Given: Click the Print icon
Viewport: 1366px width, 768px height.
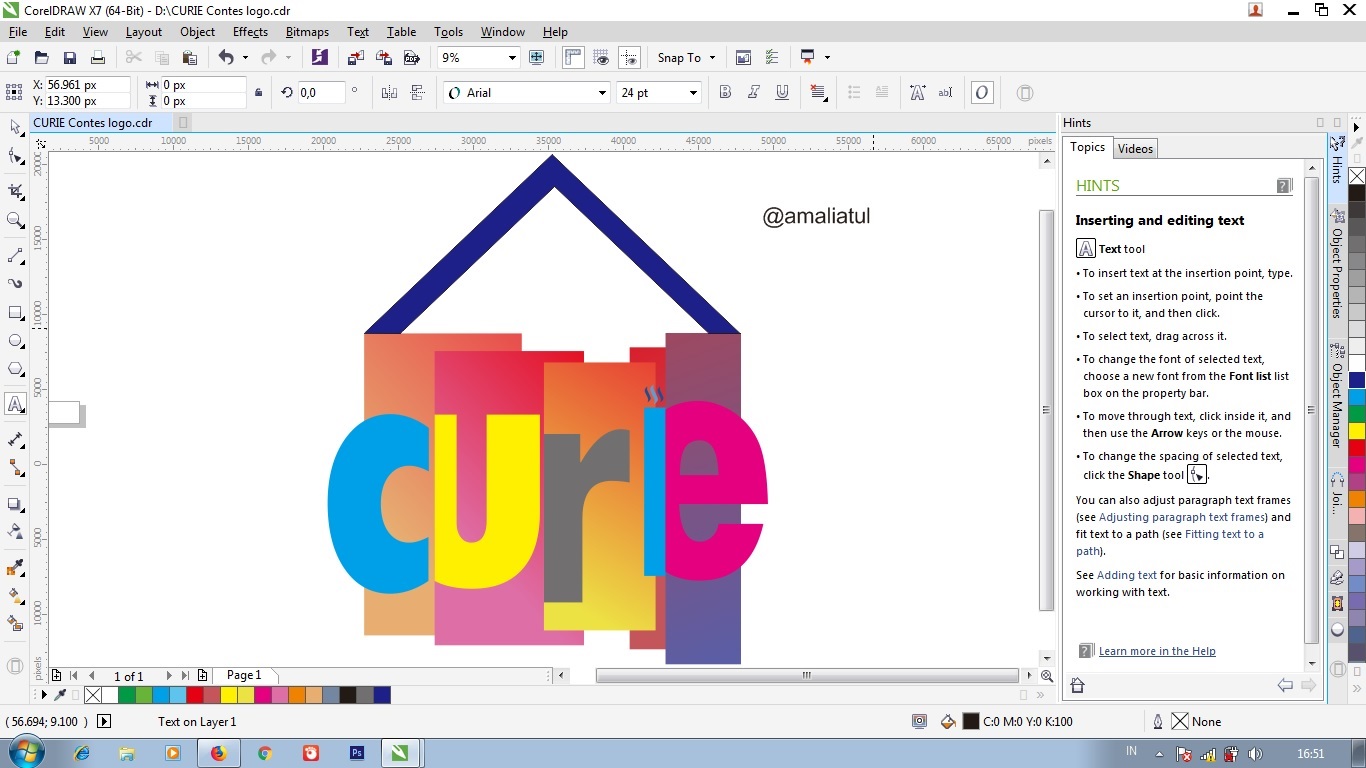Looking at the screenshot, I should (97, 58).
